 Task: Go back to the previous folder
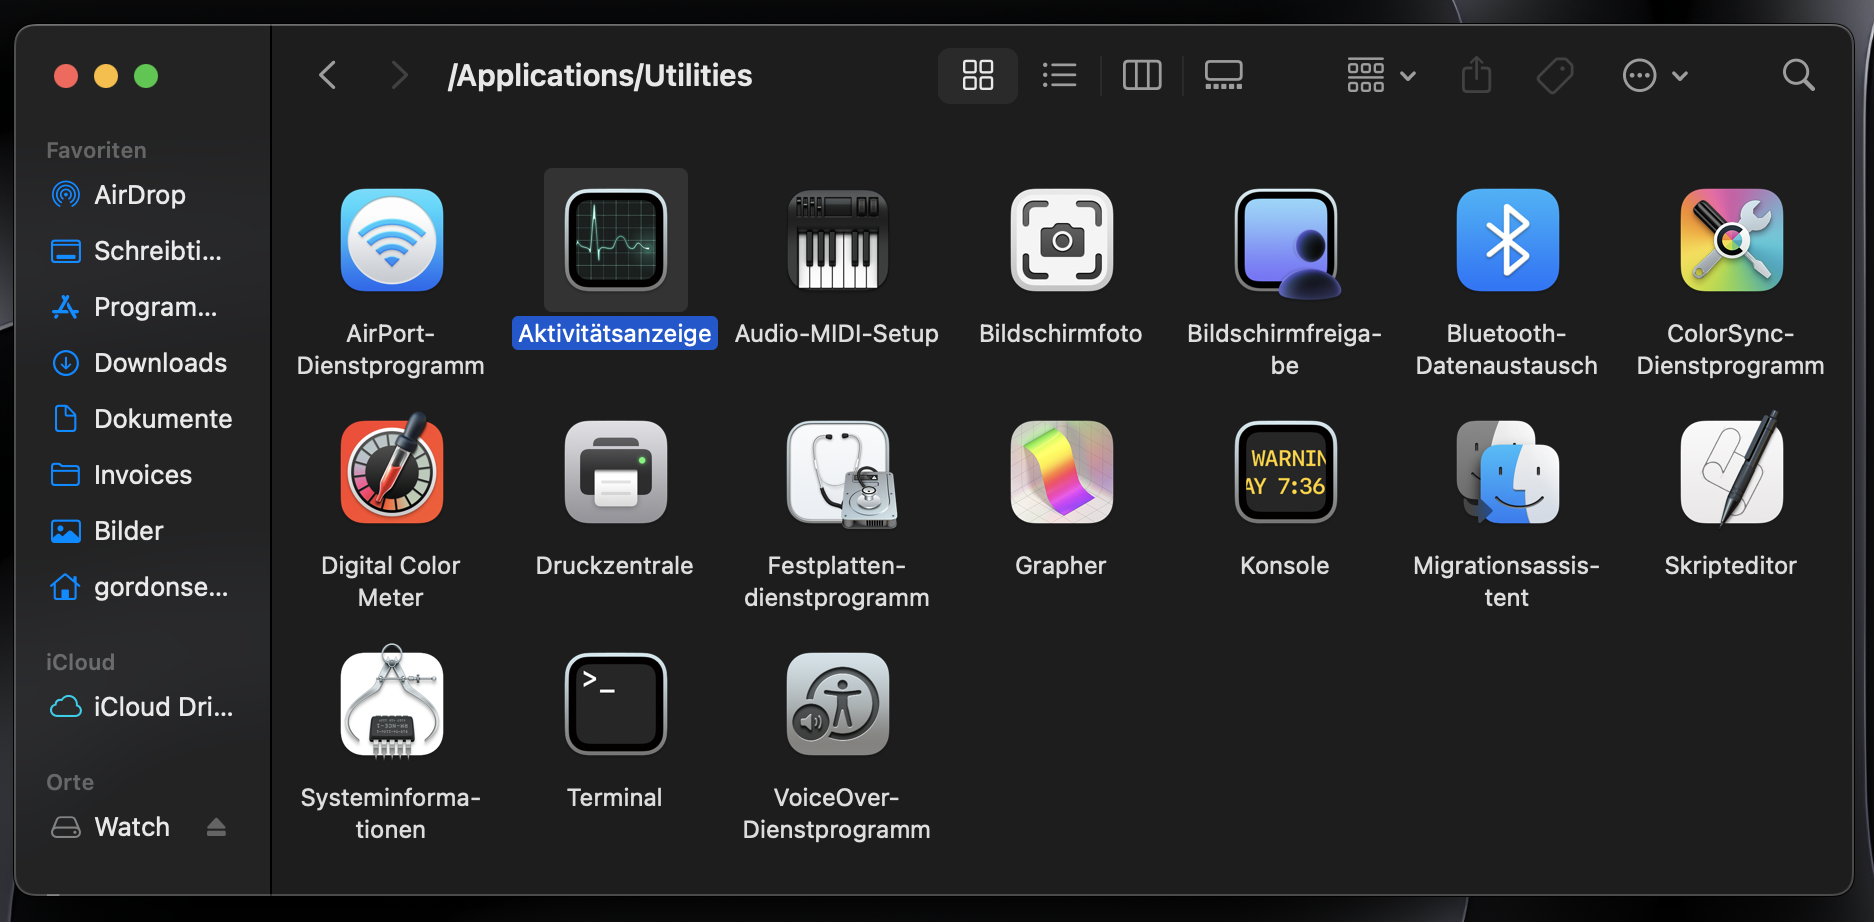[327, 75]
